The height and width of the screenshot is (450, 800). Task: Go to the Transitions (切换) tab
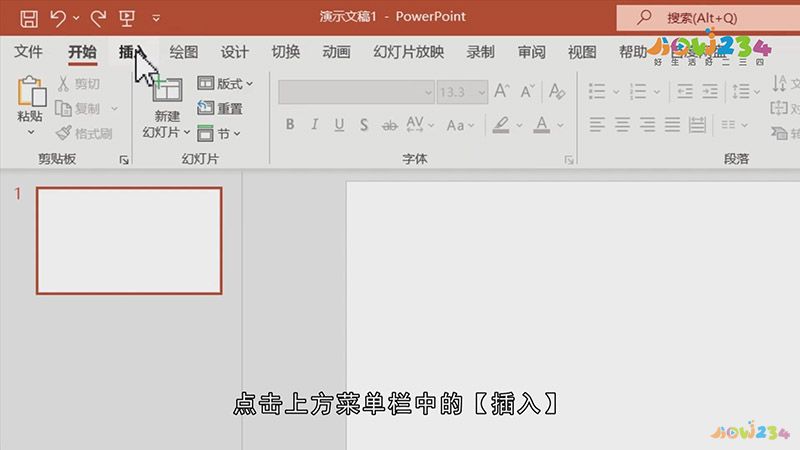tap(285, 52)
